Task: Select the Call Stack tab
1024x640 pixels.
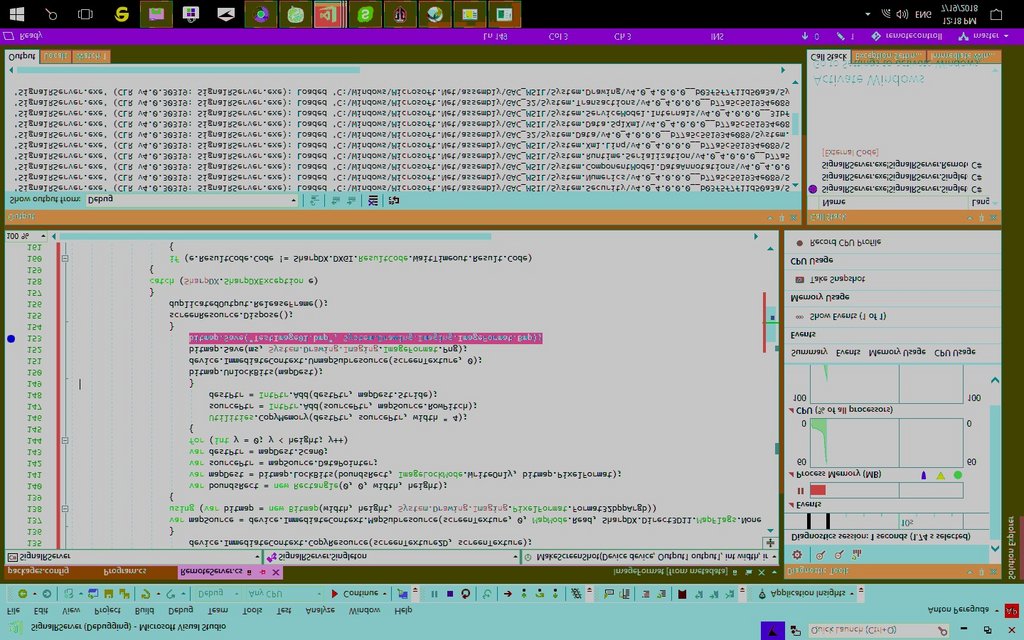Action: click(x=829, y=57)
